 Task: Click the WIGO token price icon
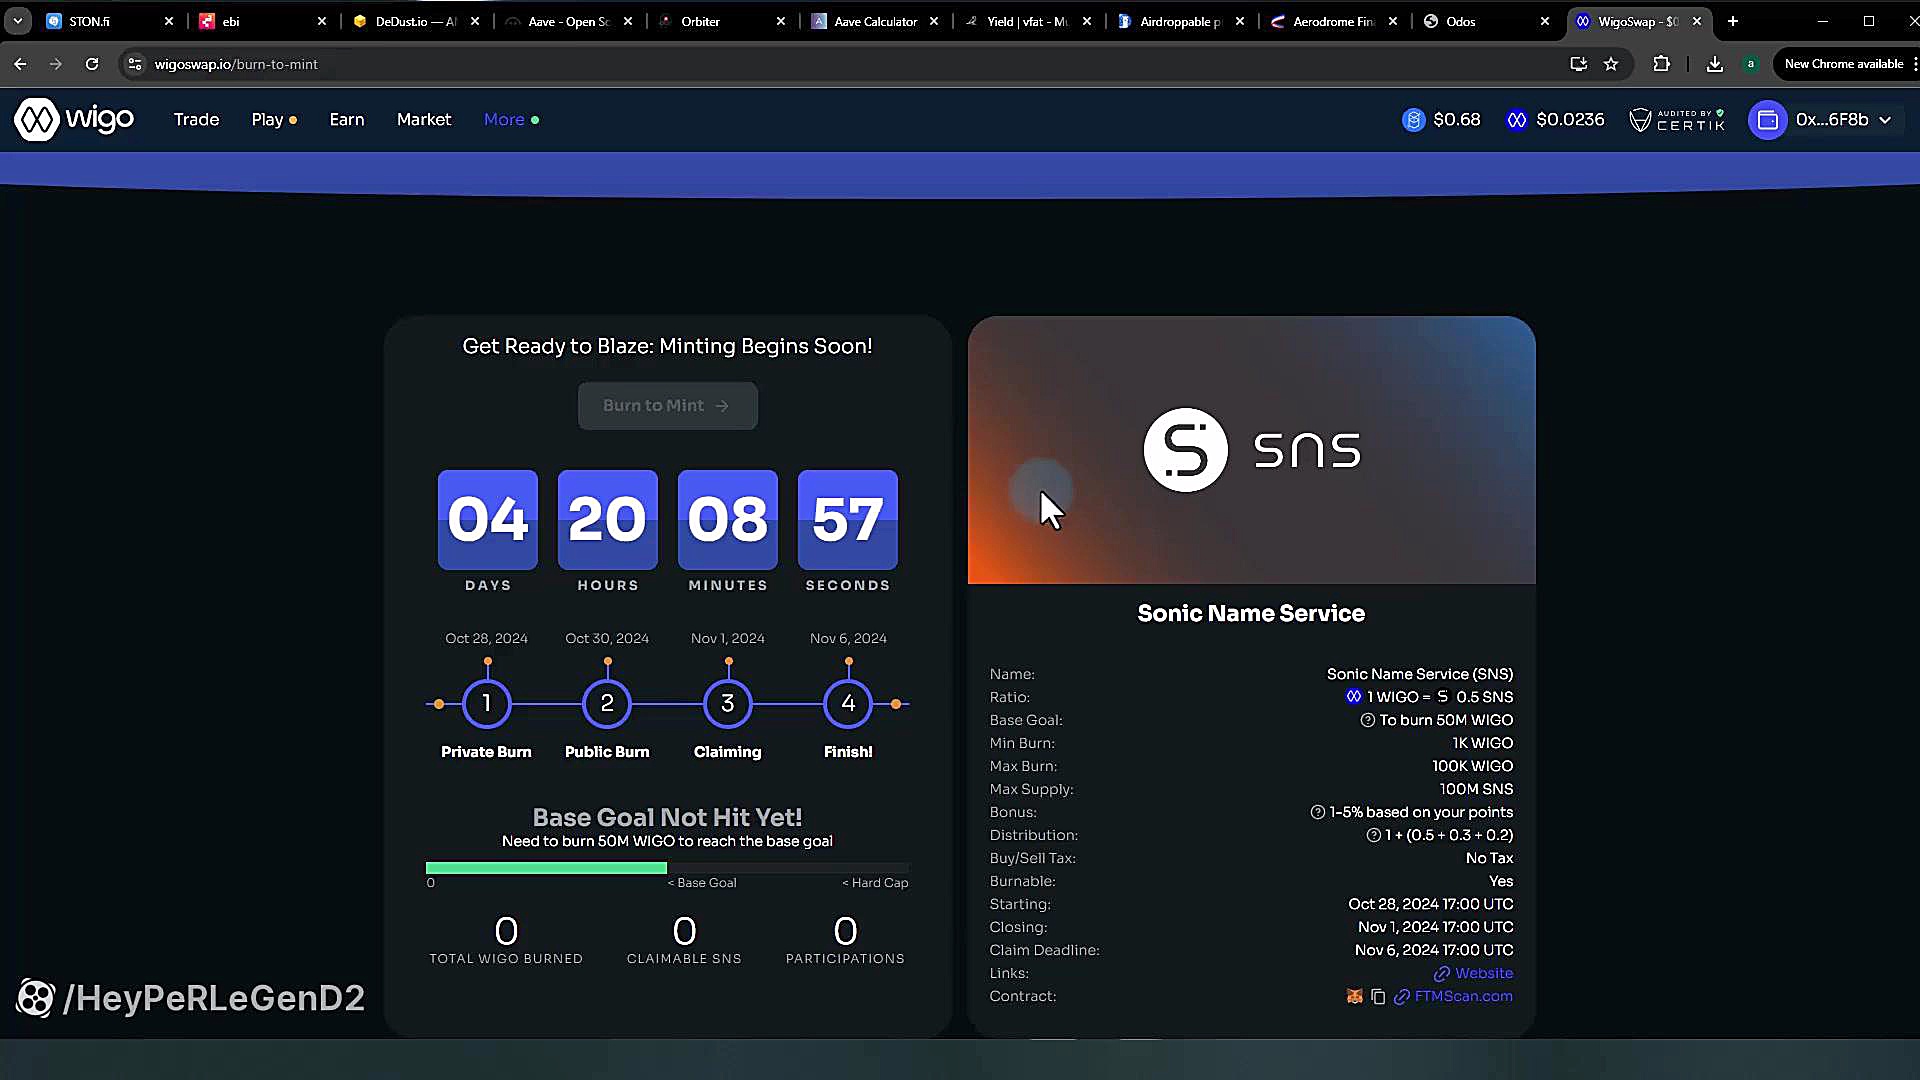tap(1516, 120)
